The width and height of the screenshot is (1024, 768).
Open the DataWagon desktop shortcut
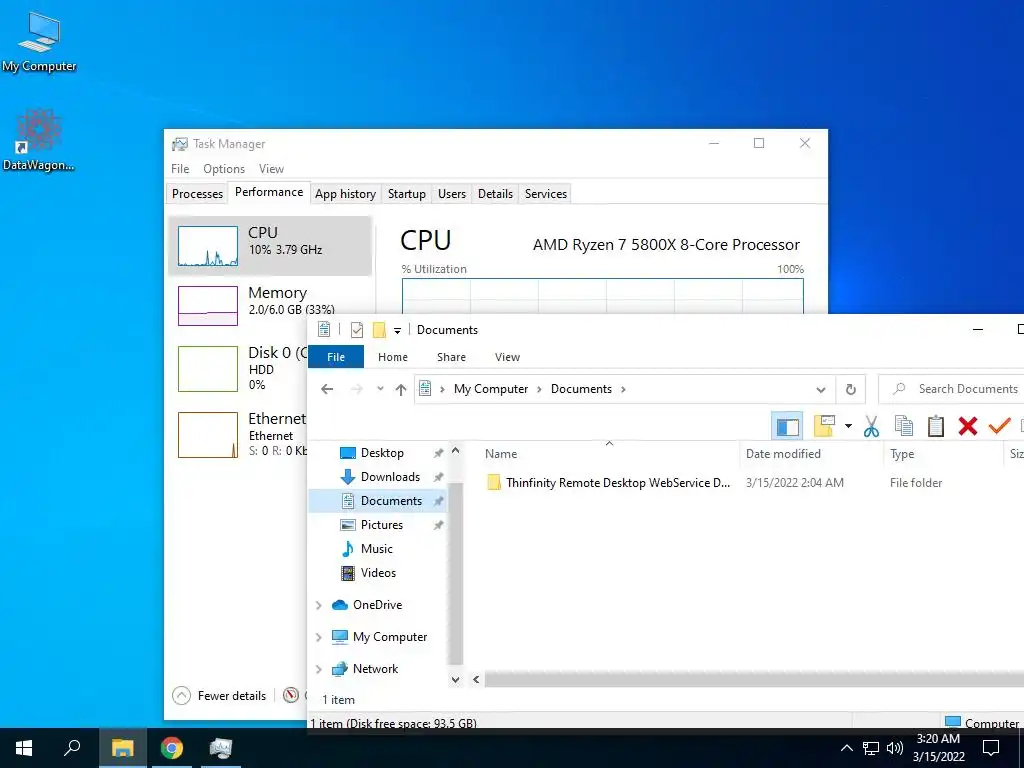39,140
